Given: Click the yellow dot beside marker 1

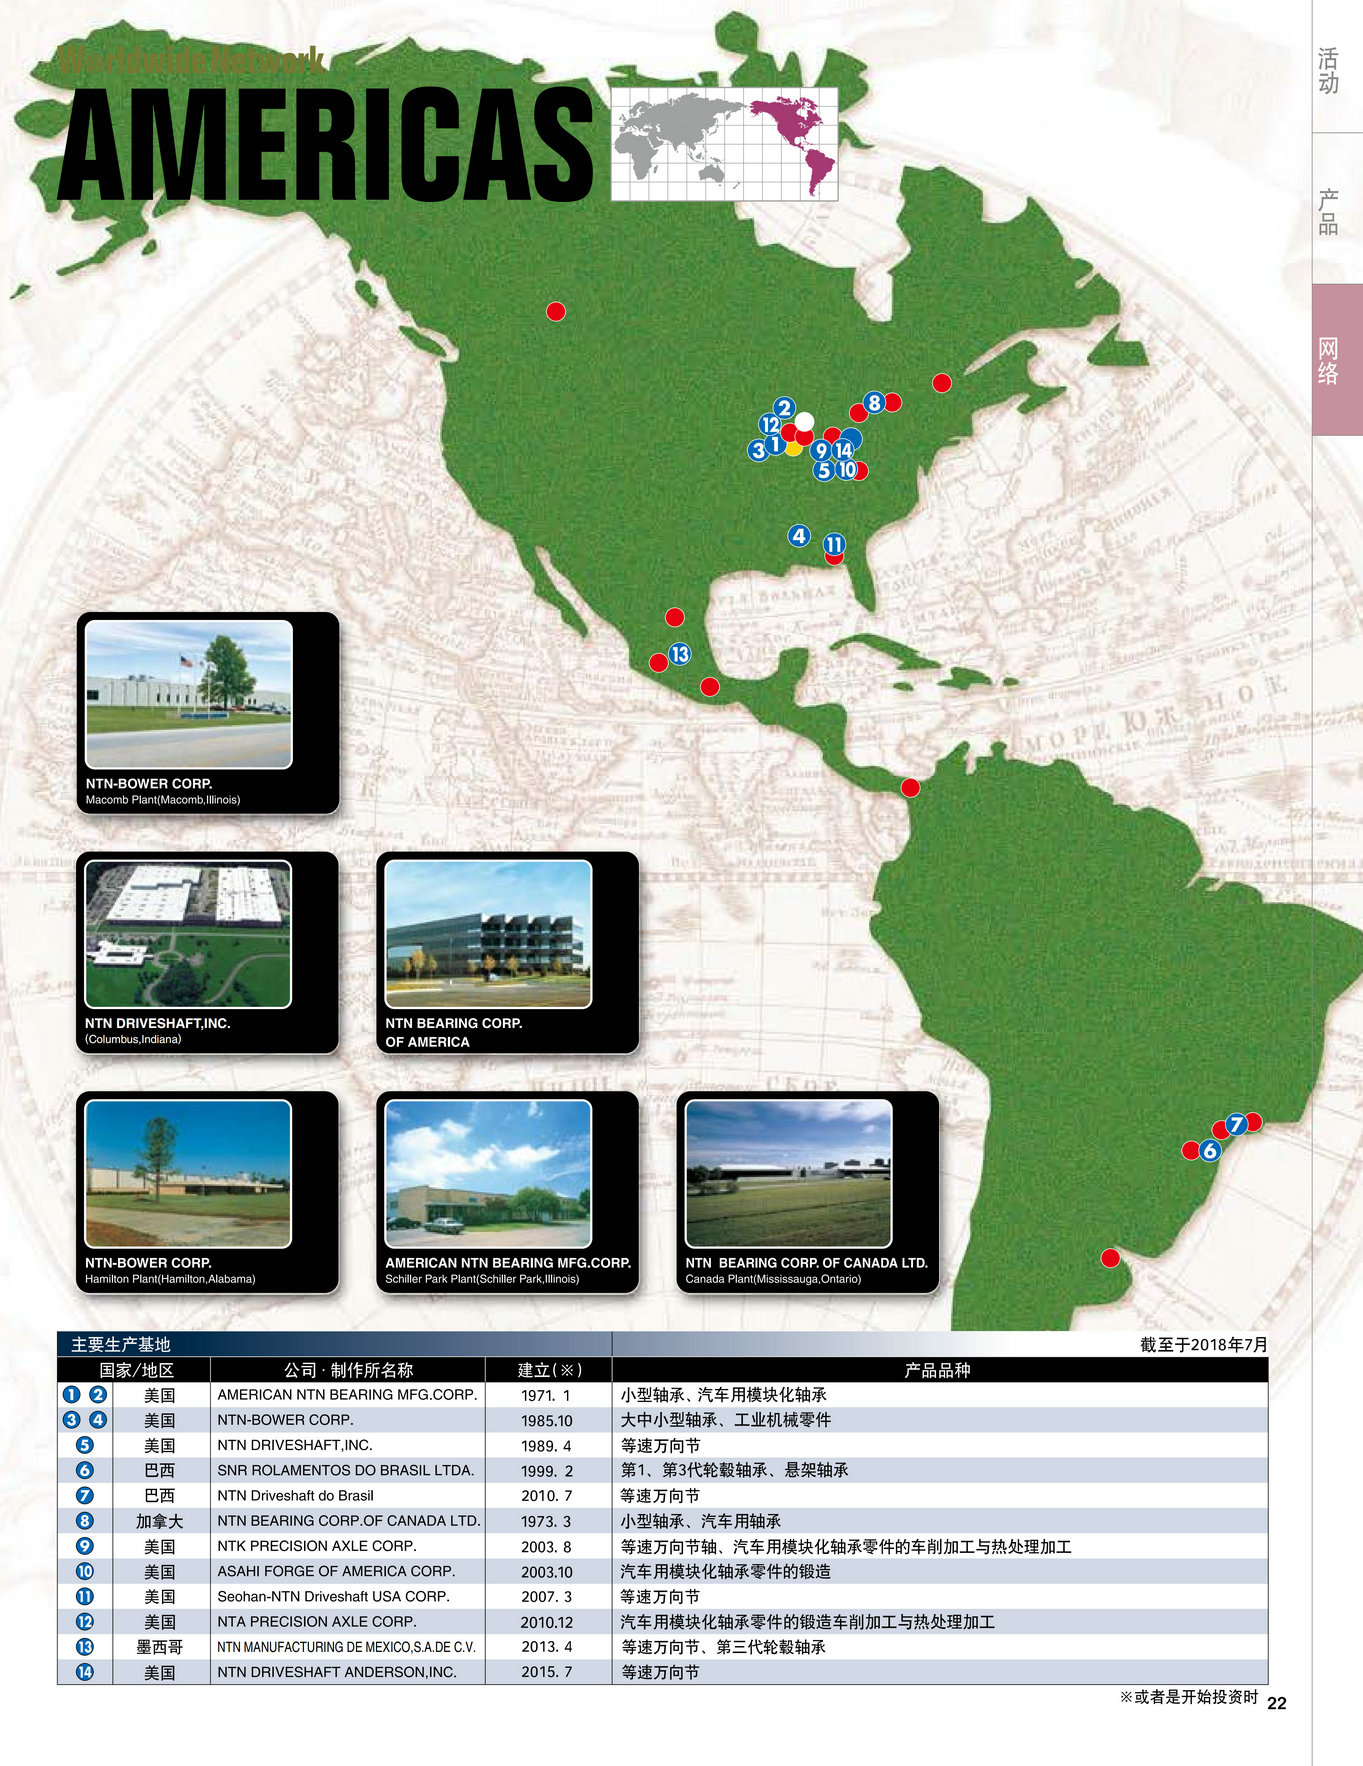Looking at the screenshot, I should click(793, 448).
